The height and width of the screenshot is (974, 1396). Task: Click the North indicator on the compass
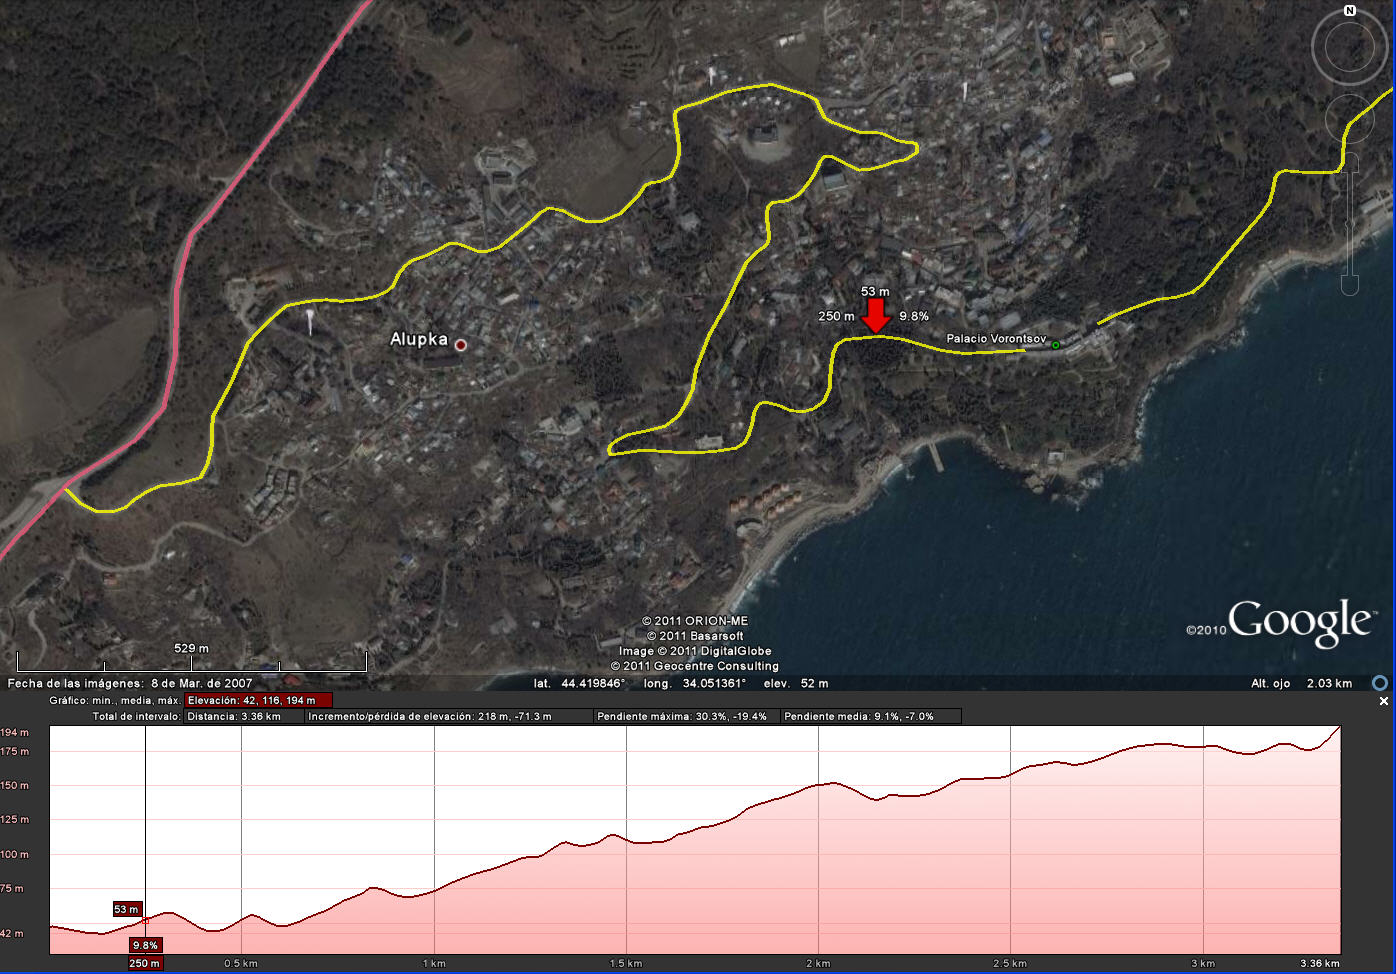pyautogui.click(x=1349, y=11)
